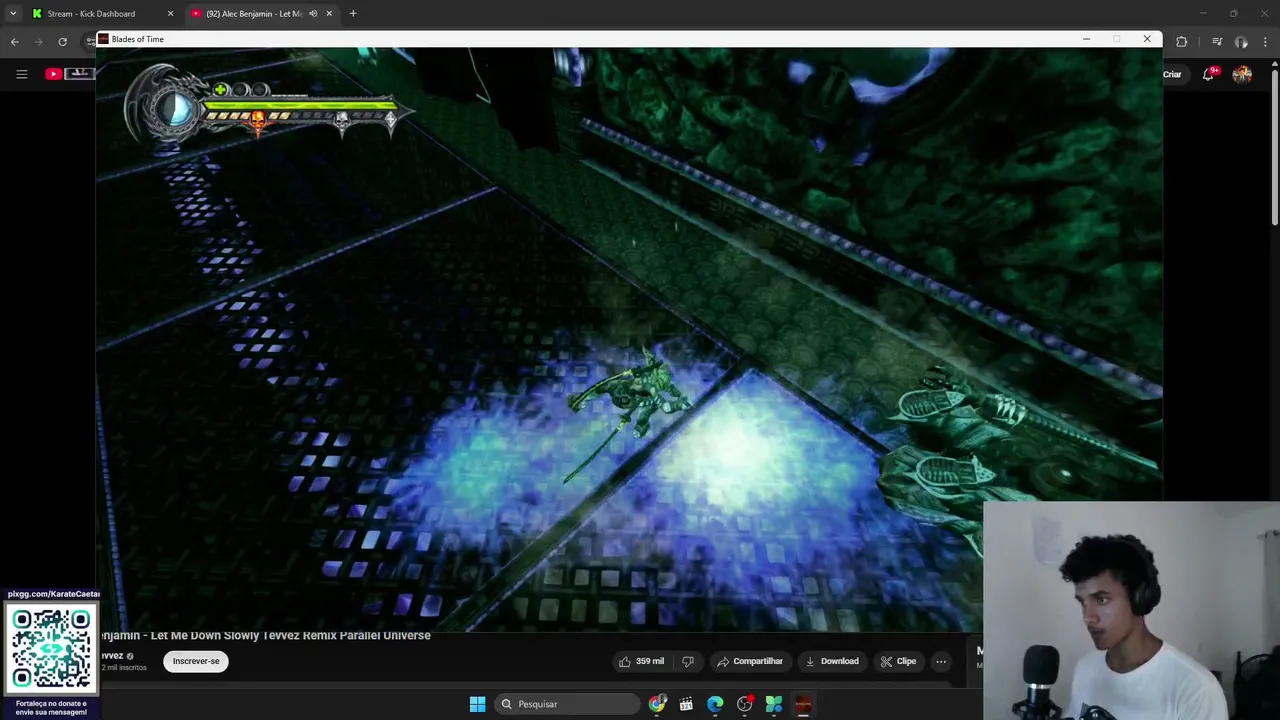Open the video more actions ellipsis
Viewport: 1280px width, 720px height.
coord(940,661)
